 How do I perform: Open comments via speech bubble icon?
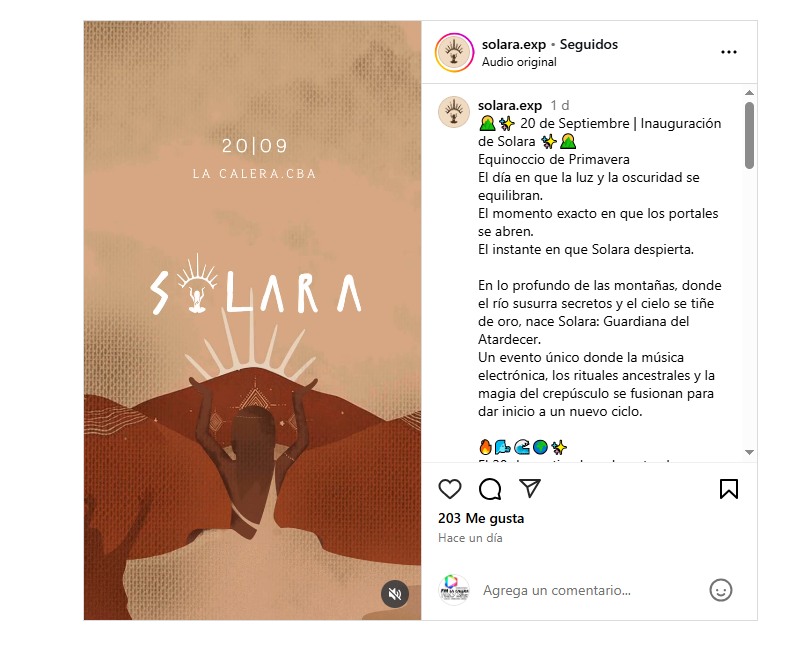490,489
